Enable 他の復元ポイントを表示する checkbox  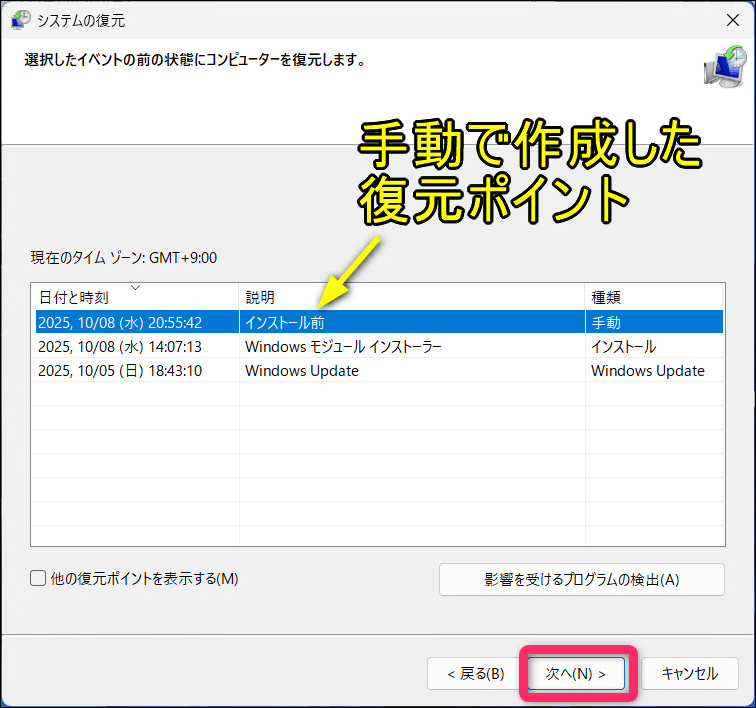(x=39, y=578)
